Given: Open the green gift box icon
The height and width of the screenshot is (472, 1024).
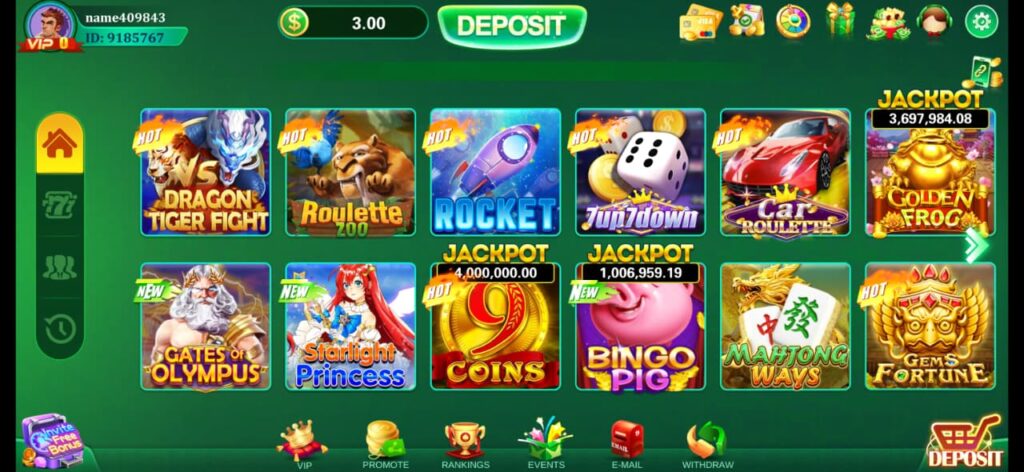Looking at the screenshot, I should point(840,21).
